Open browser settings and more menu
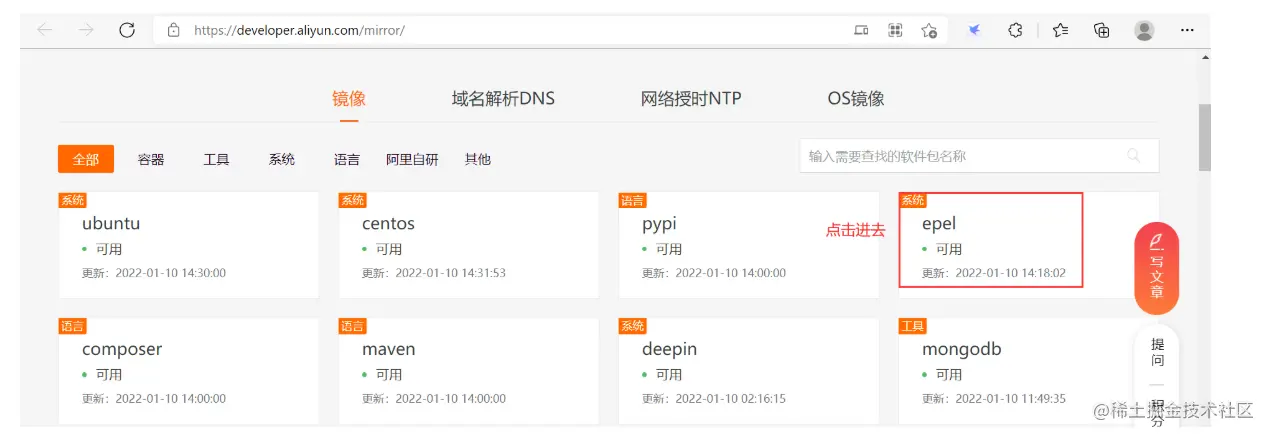 (x=1187, y=30)
